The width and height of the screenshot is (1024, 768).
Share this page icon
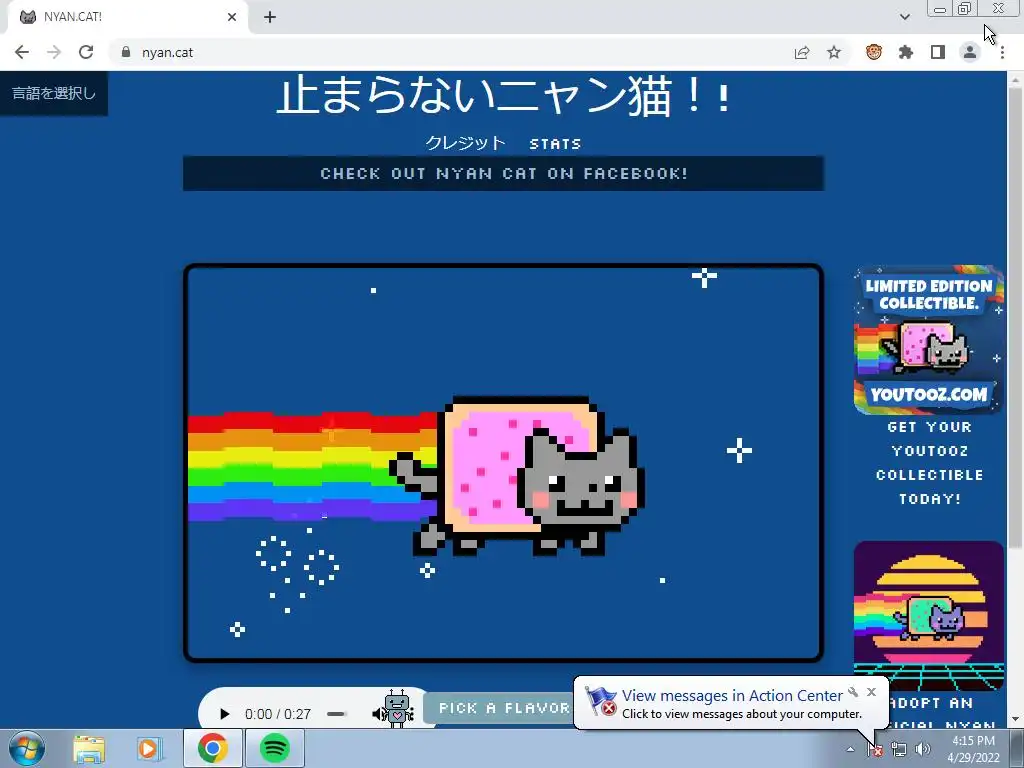(x=802, y=53)
